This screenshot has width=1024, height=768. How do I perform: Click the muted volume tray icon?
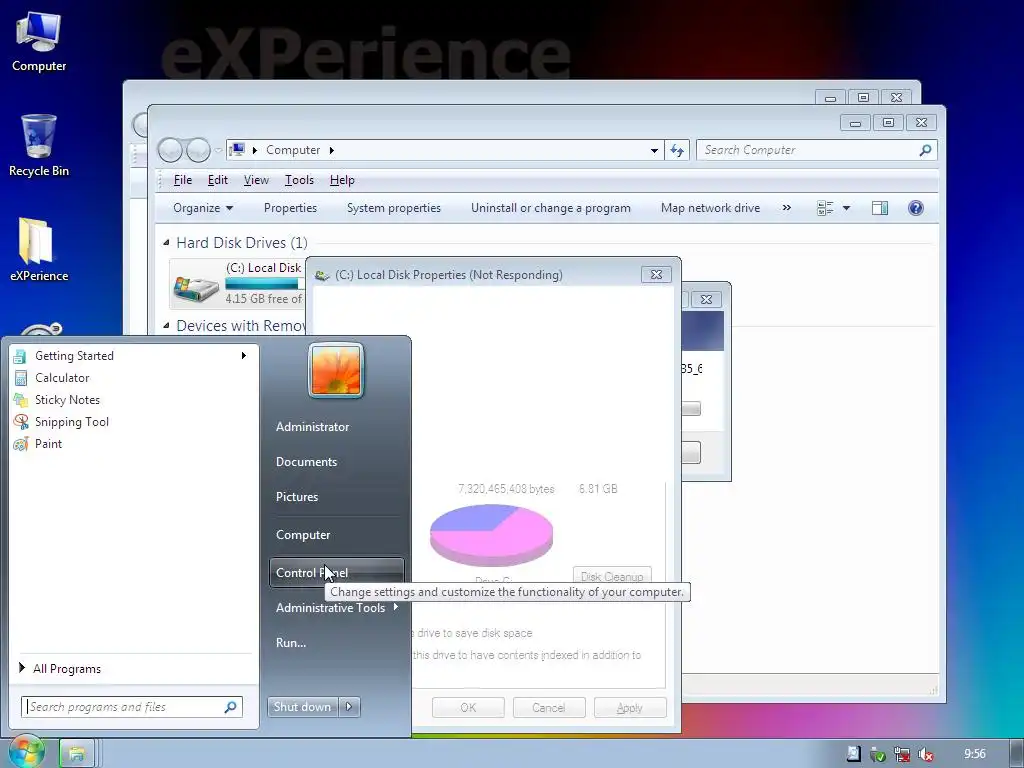click(x=925, y=754)
